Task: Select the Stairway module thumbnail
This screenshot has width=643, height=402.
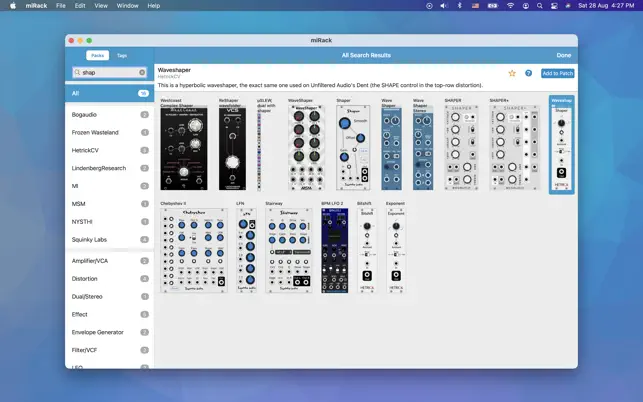Action: pyautogui.click(x=289, y=250)
